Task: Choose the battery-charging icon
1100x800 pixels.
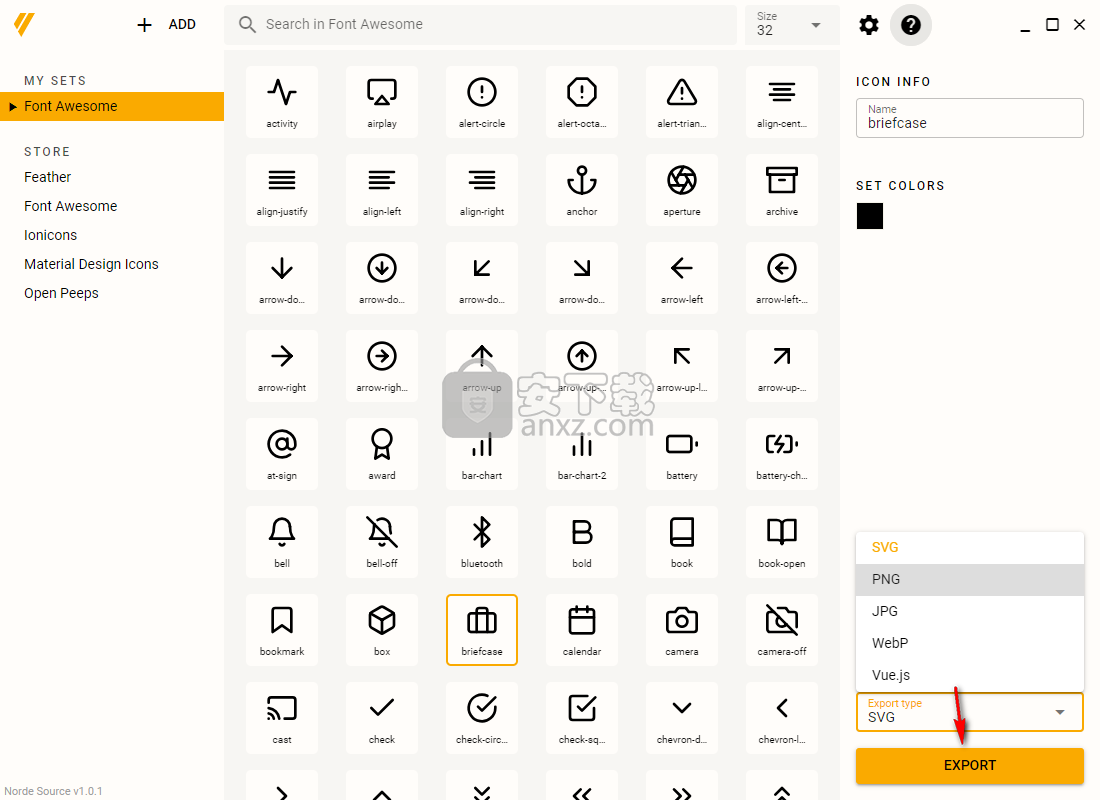Action: (782, 454)
